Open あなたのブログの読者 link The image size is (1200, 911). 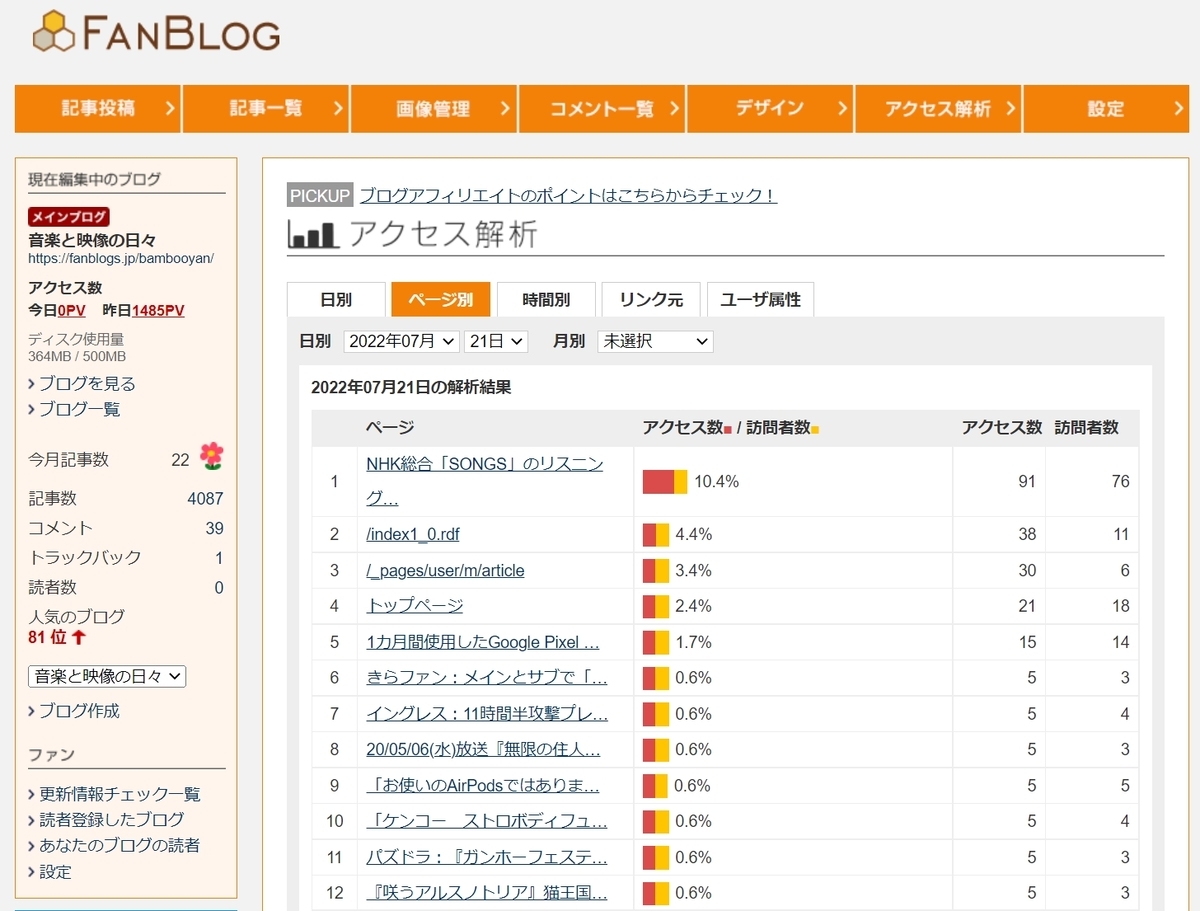tap(120, 846)
